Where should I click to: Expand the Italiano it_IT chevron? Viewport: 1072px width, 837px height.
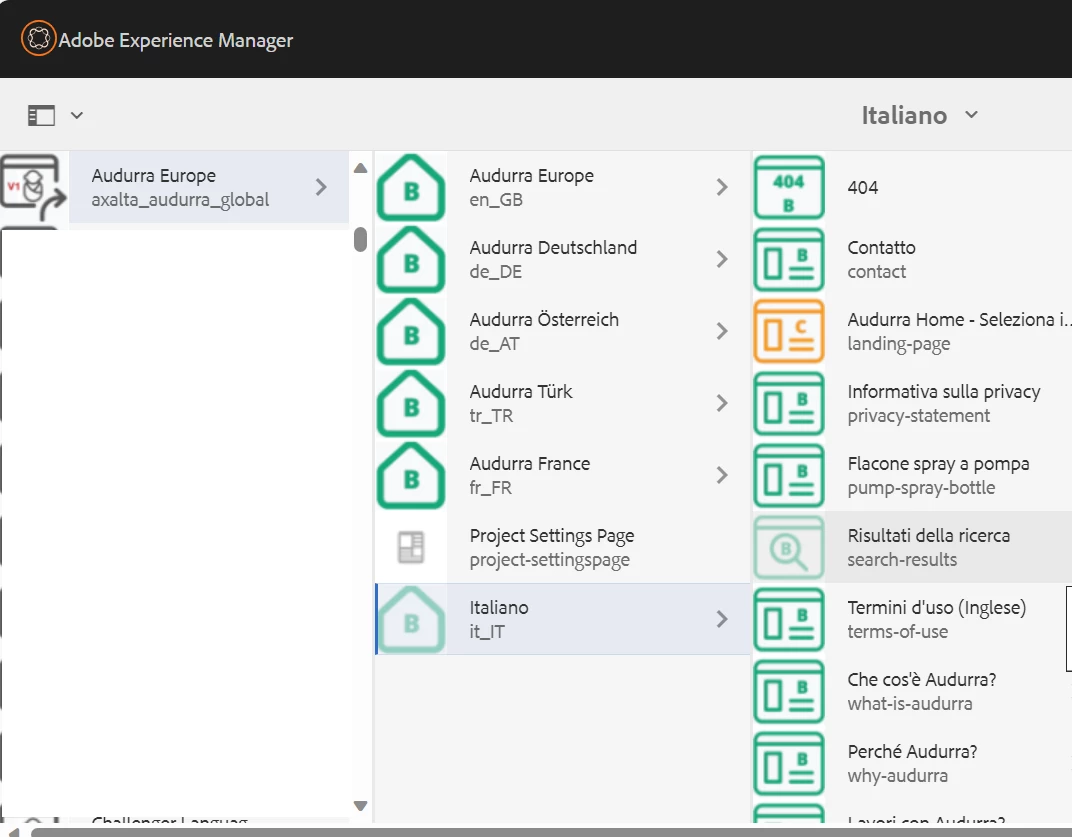point(722,619)
